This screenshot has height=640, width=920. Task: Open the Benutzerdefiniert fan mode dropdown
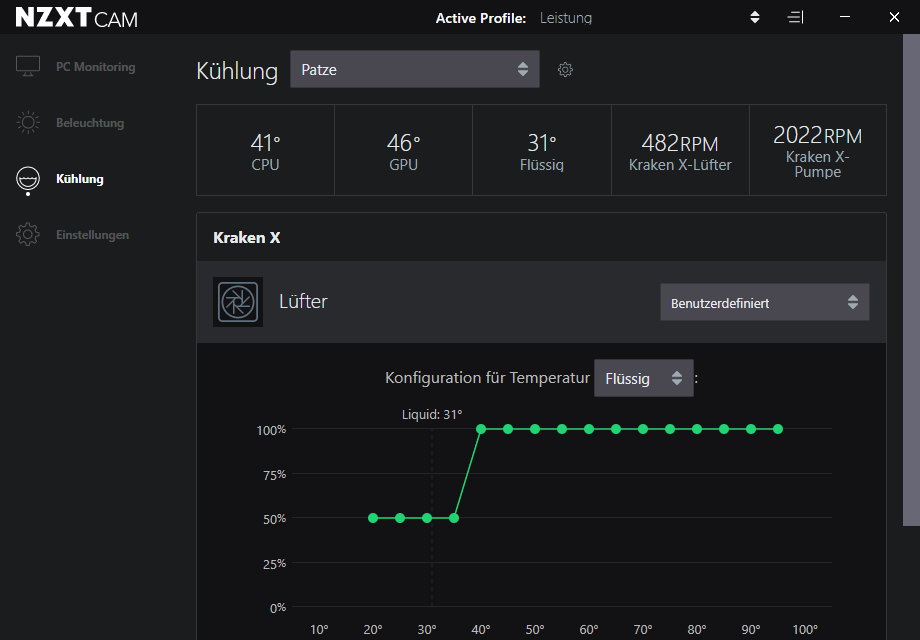(765, 303)
